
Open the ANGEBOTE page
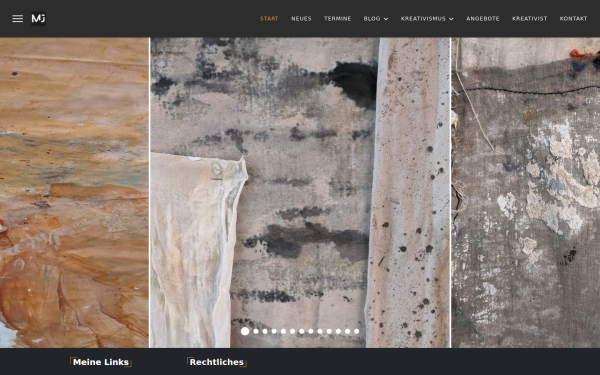click(483, 19)
